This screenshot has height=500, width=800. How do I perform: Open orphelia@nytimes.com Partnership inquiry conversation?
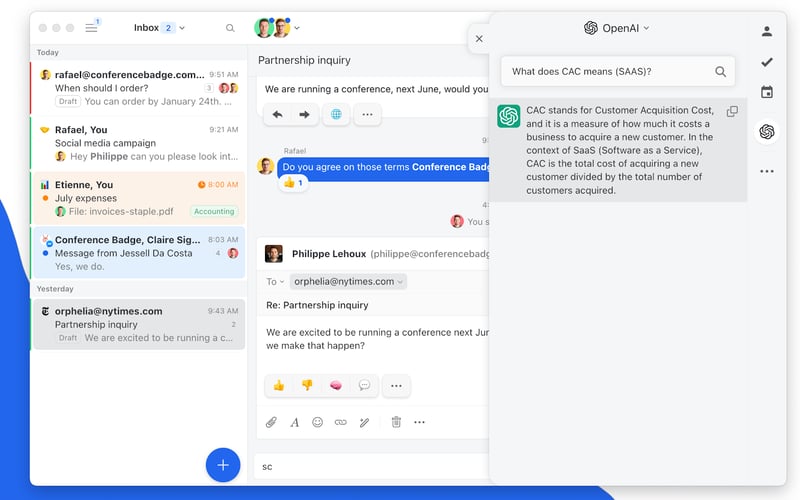pyautogui.click(x=138, y=324)
